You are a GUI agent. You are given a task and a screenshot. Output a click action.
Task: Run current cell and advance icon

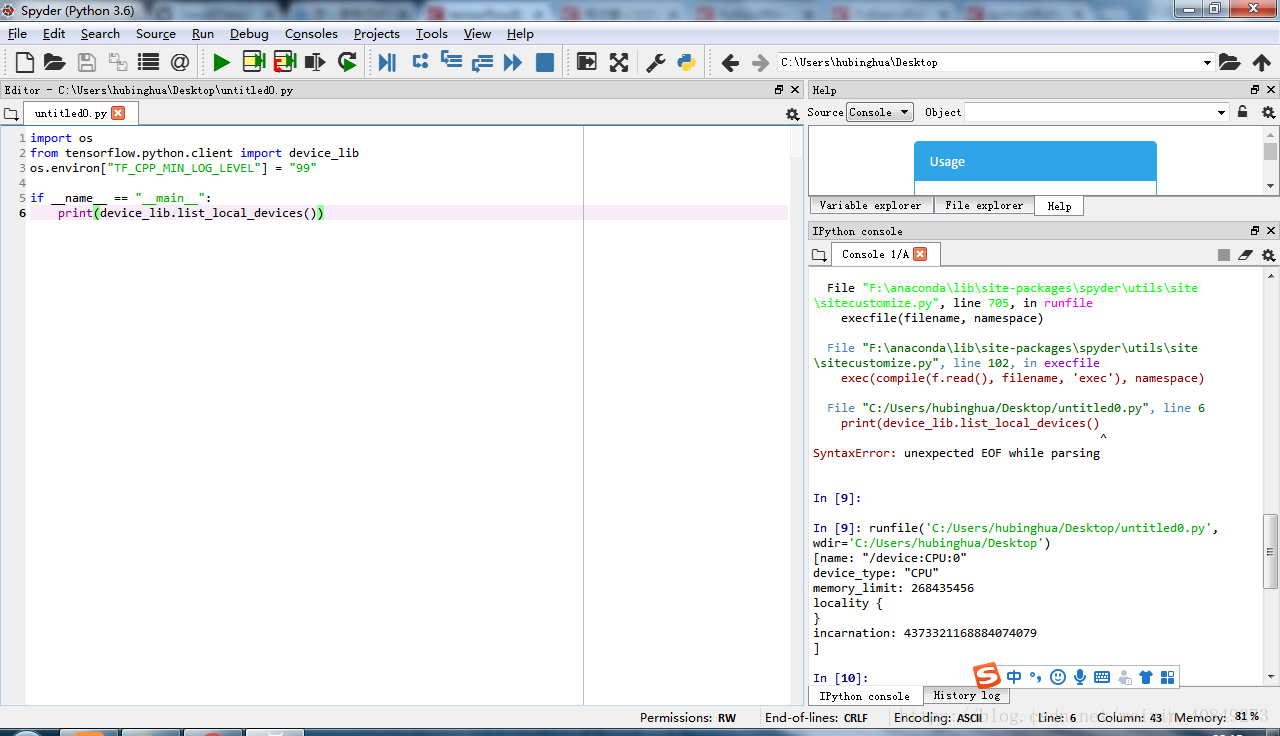coord(284,63)
